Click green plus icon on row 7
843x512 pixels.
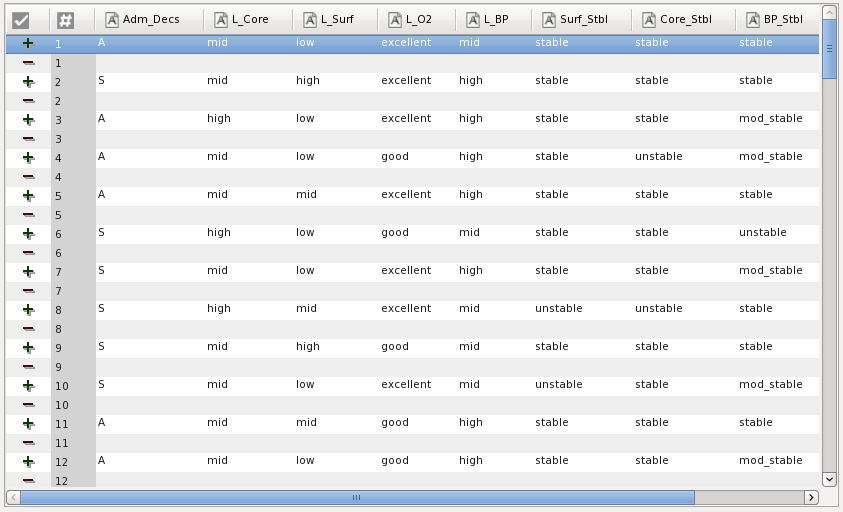28,272
